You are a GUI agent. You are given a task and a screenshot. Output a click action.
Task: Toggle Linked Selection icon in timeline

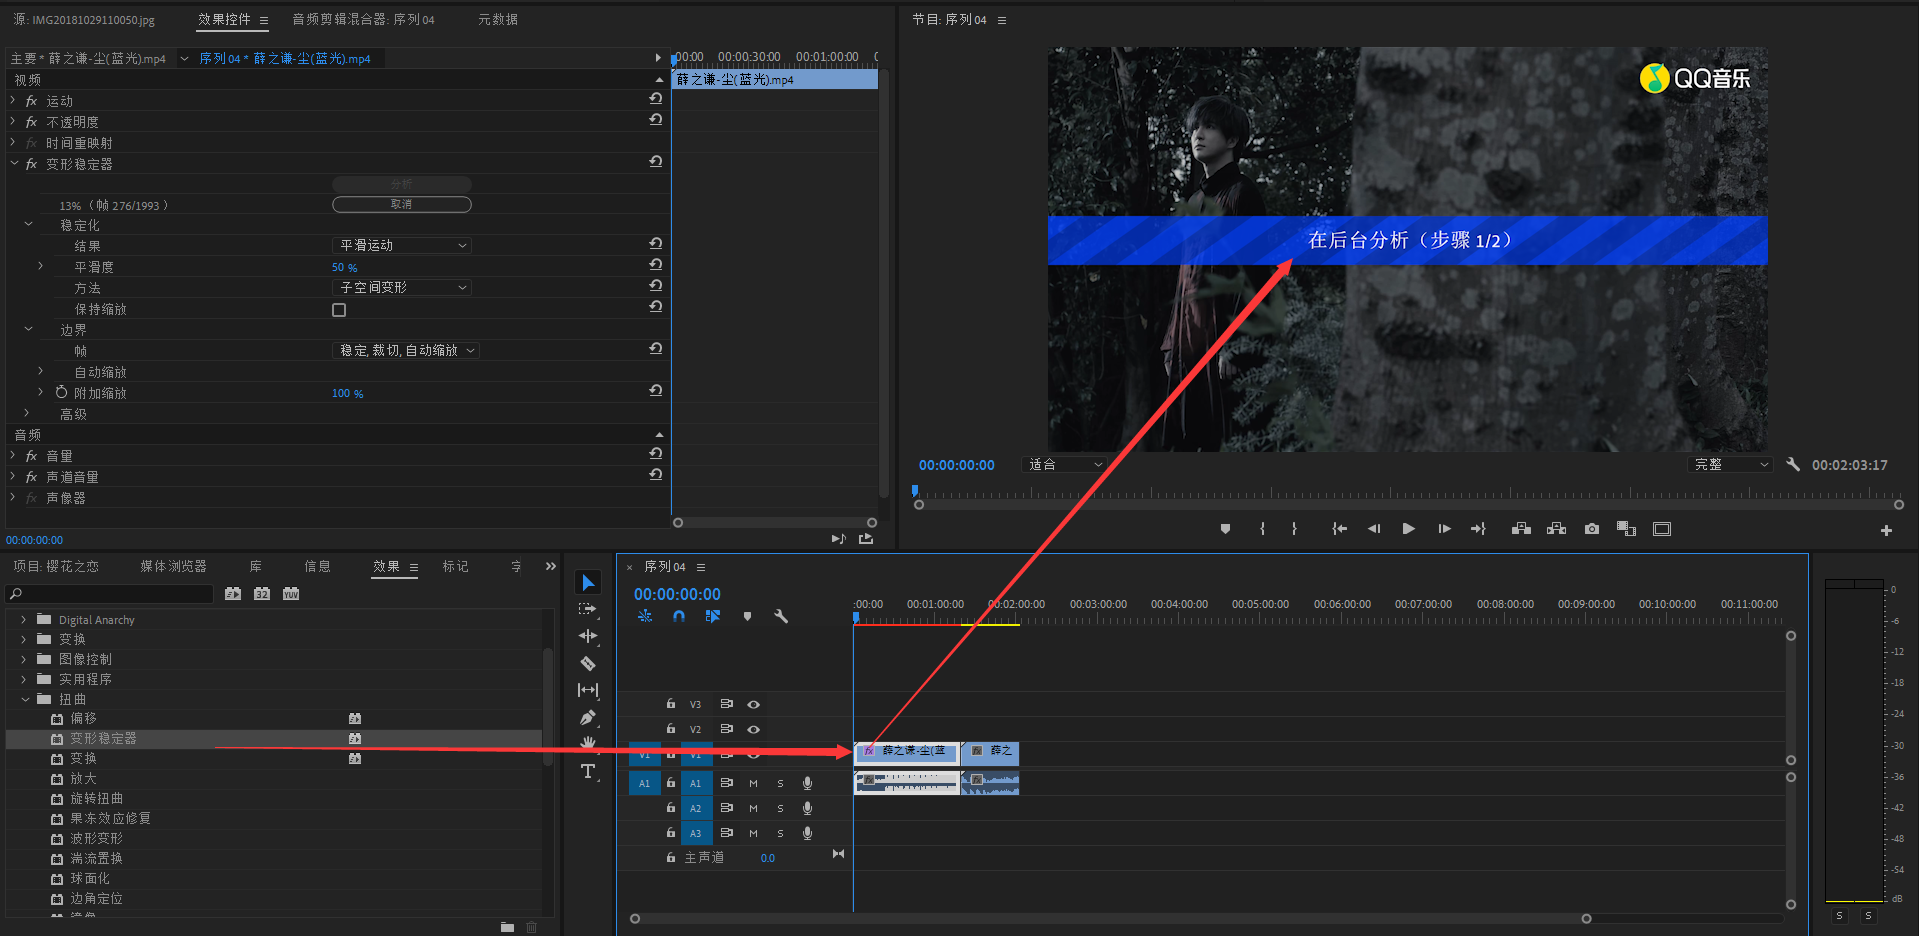click(712, 616)
